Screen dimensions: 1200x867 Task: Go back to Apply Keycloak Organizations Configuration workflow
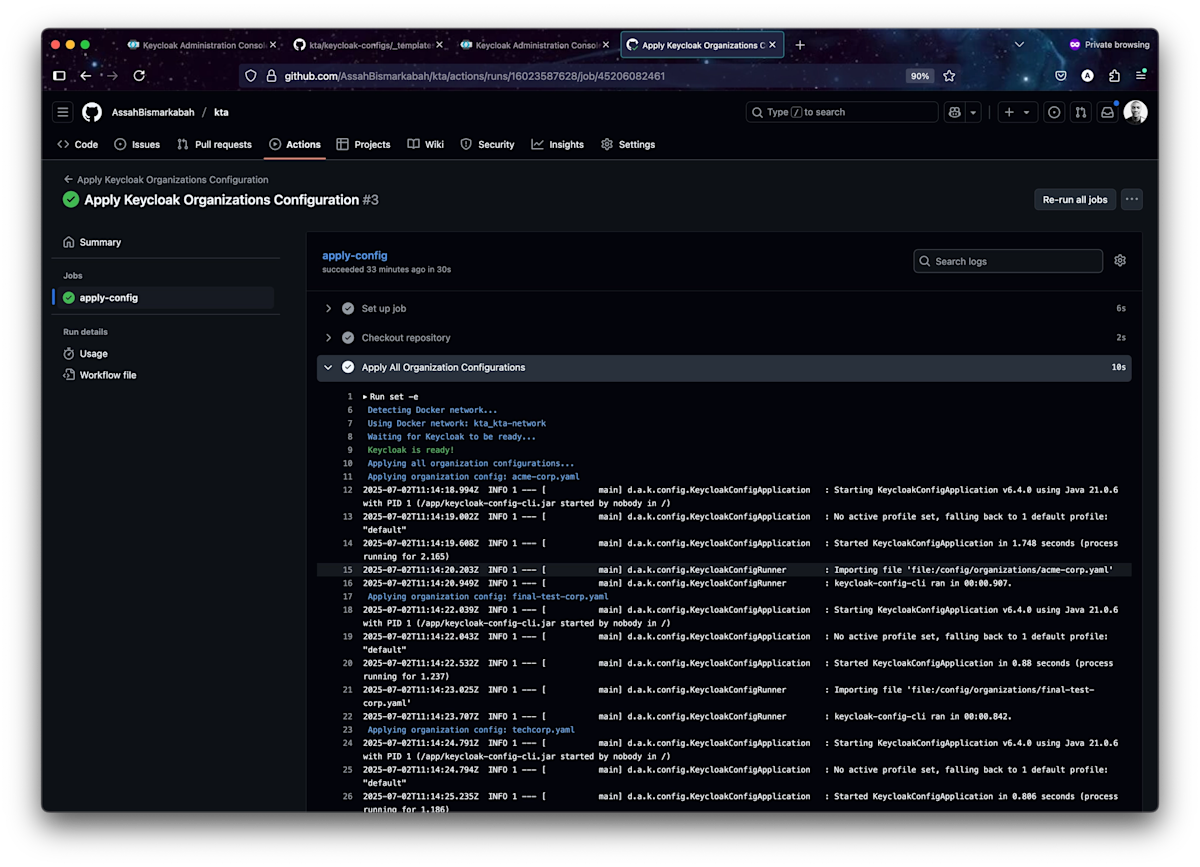click(x=166, y=180)
